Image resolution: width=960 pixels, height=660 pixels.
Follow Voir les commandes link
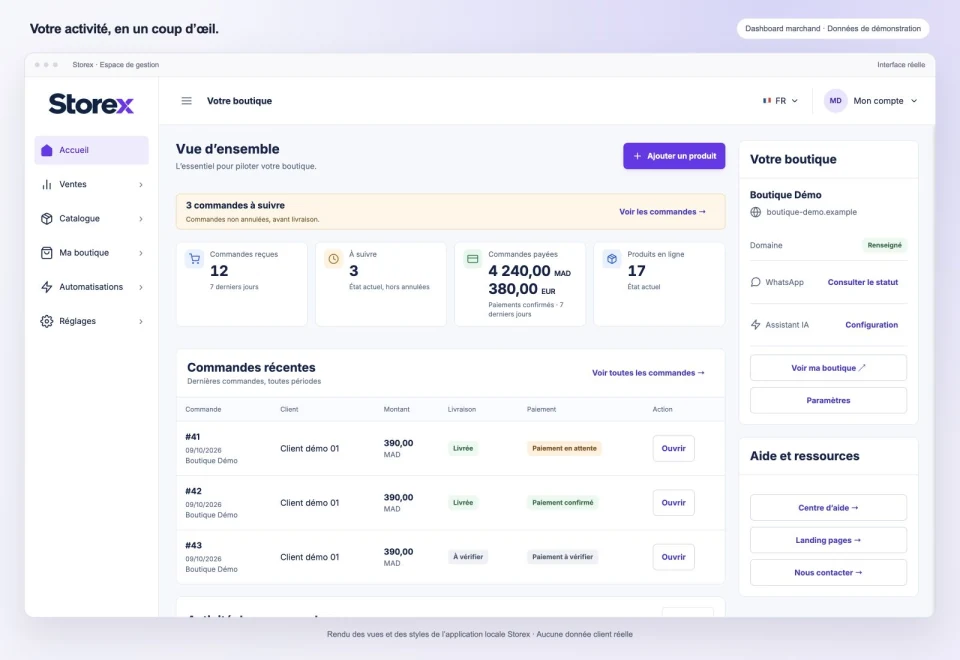click(x=662, y=212)
